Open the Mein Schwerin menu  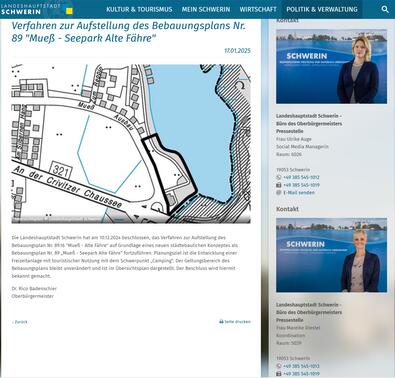coord(206,9)
